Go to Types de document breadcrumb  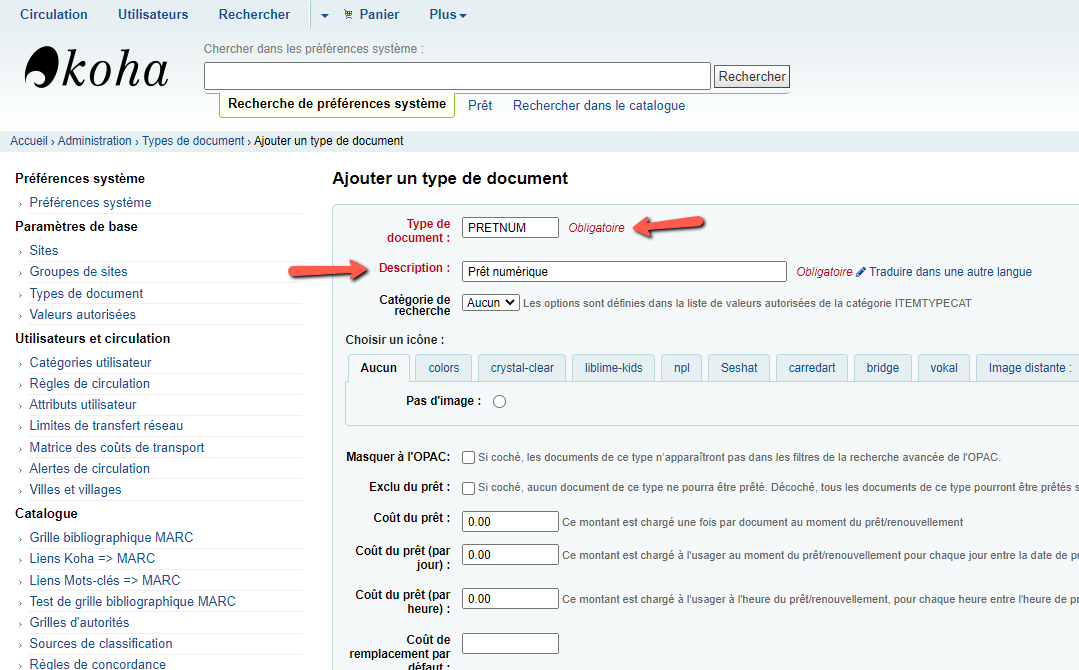click(193, 141)
